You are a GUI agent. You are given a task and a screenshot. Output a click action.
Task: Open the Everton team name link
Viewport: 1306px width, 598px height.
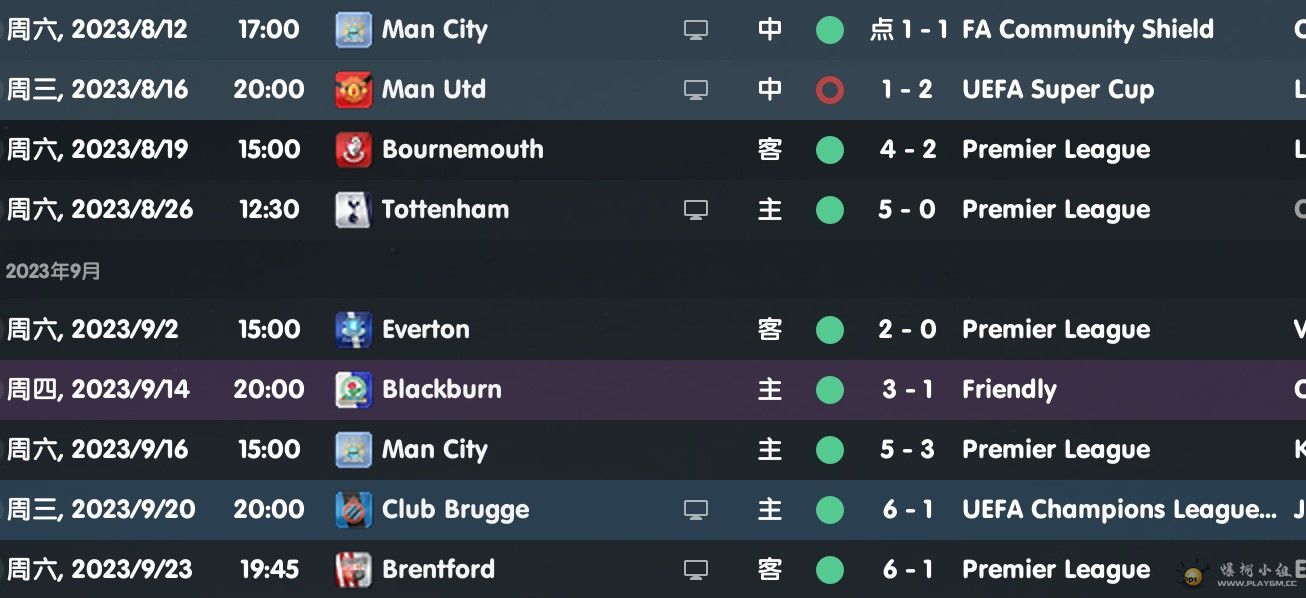(425, 330)
